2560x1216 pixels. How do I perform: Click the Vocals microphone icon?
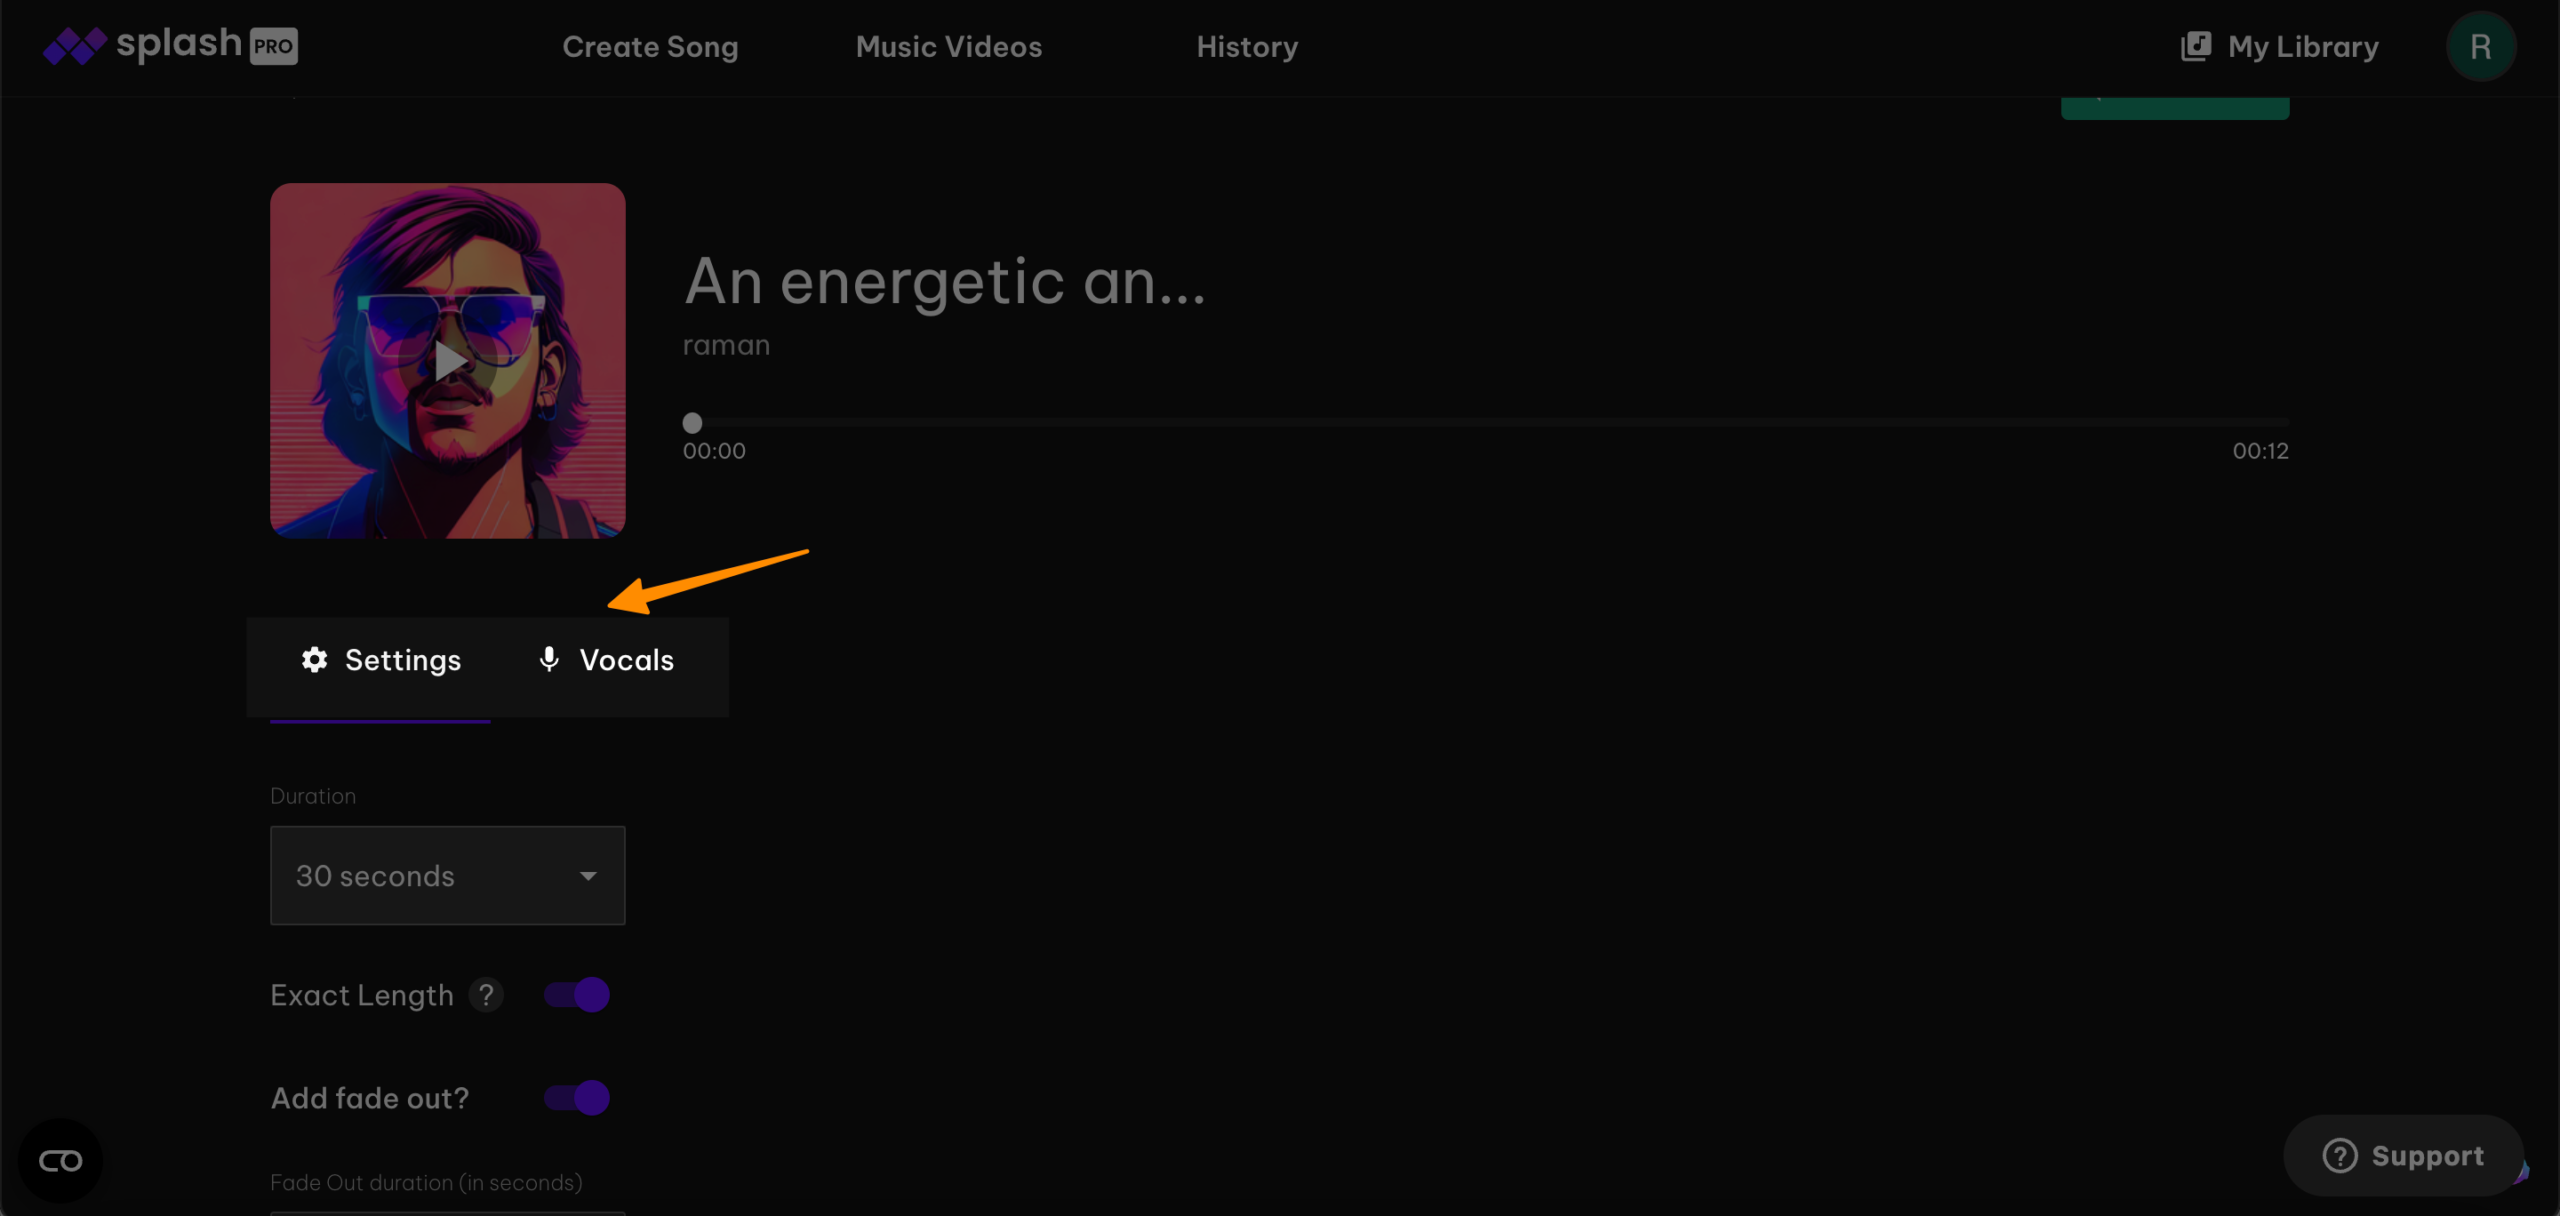coord(549,659)
